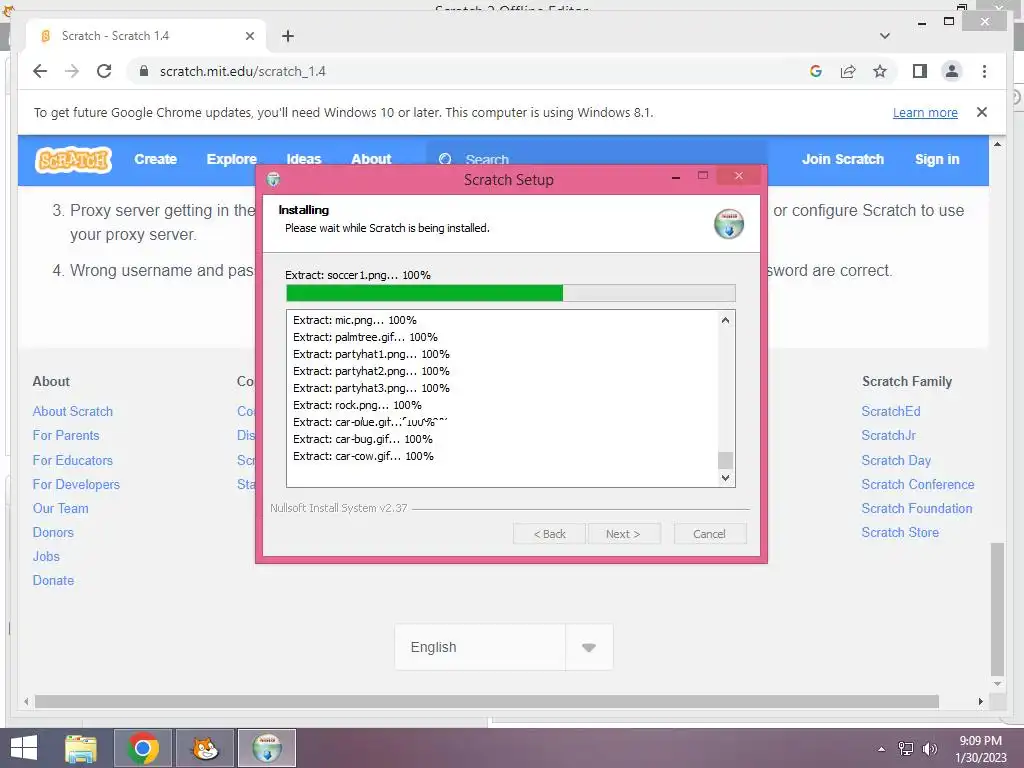Viewport: 1024px width, 768px height.
Task: Open For Developers footer link
Action: 76,485
